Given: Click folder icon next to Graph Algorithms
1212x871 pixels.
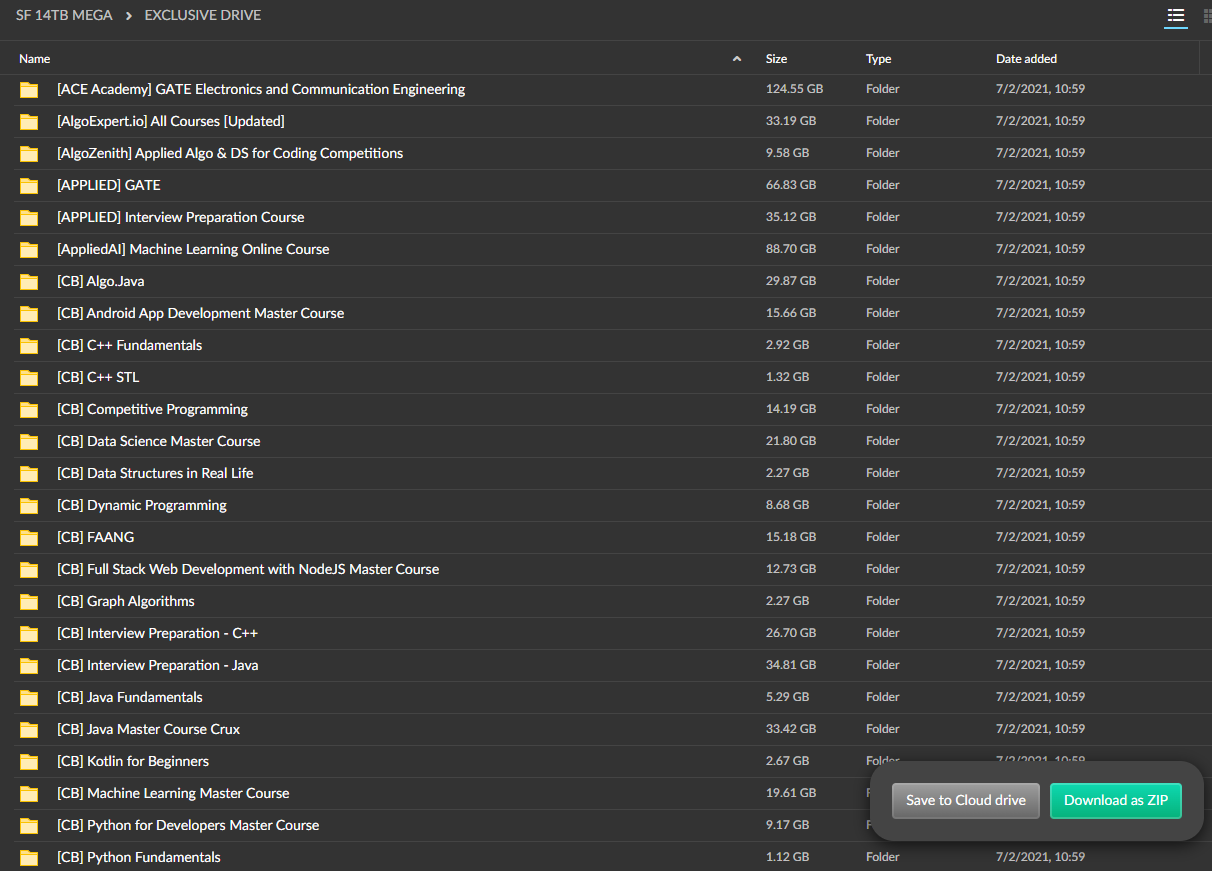Looking at the screenshot, I should coord(29,602).
